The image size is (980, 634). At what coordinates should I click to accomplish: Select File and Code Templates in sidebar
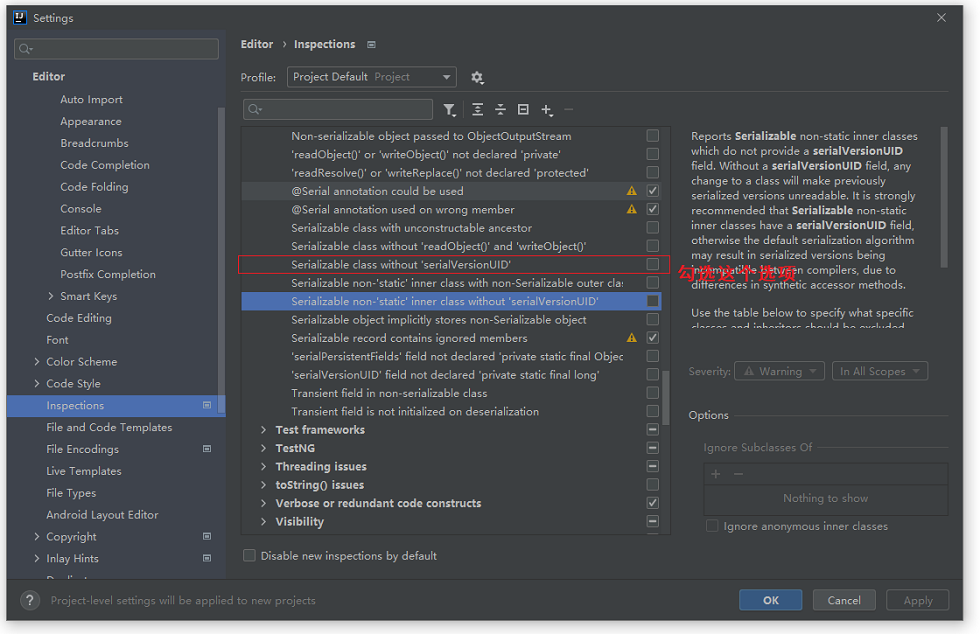[x=109, y=427]
